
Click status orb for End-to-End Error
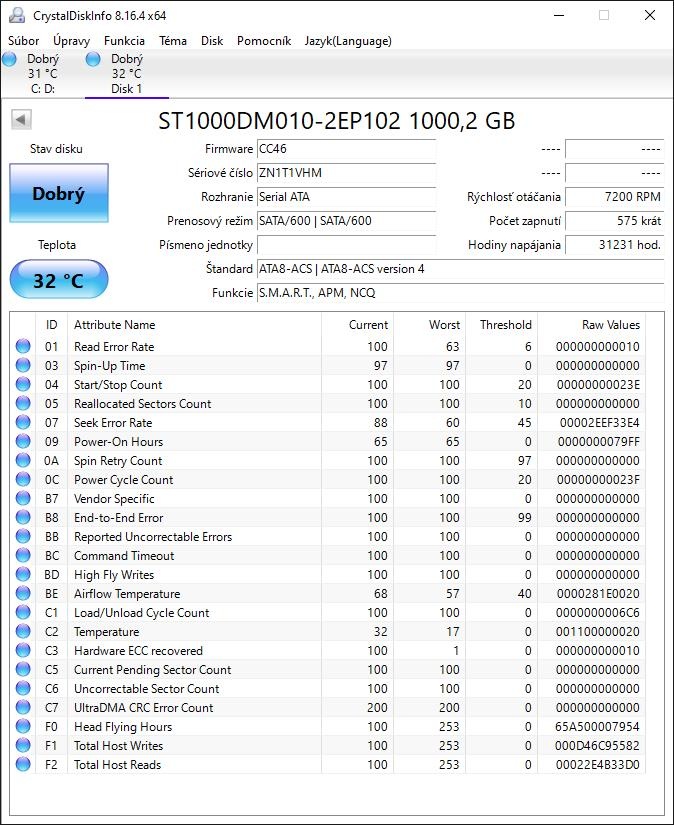23,517
